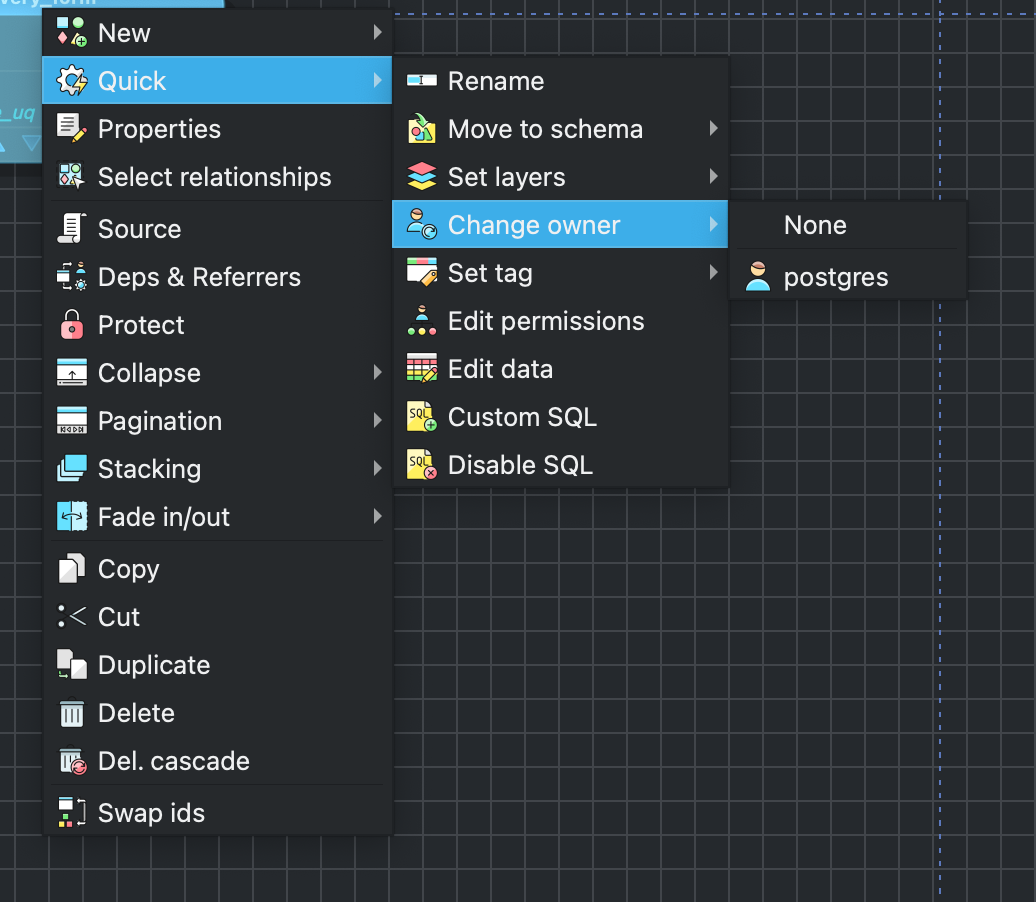The image size is (1036, 902).
Task: Click the Rename icon in the Quick submenu
Action: pos(422,81)
